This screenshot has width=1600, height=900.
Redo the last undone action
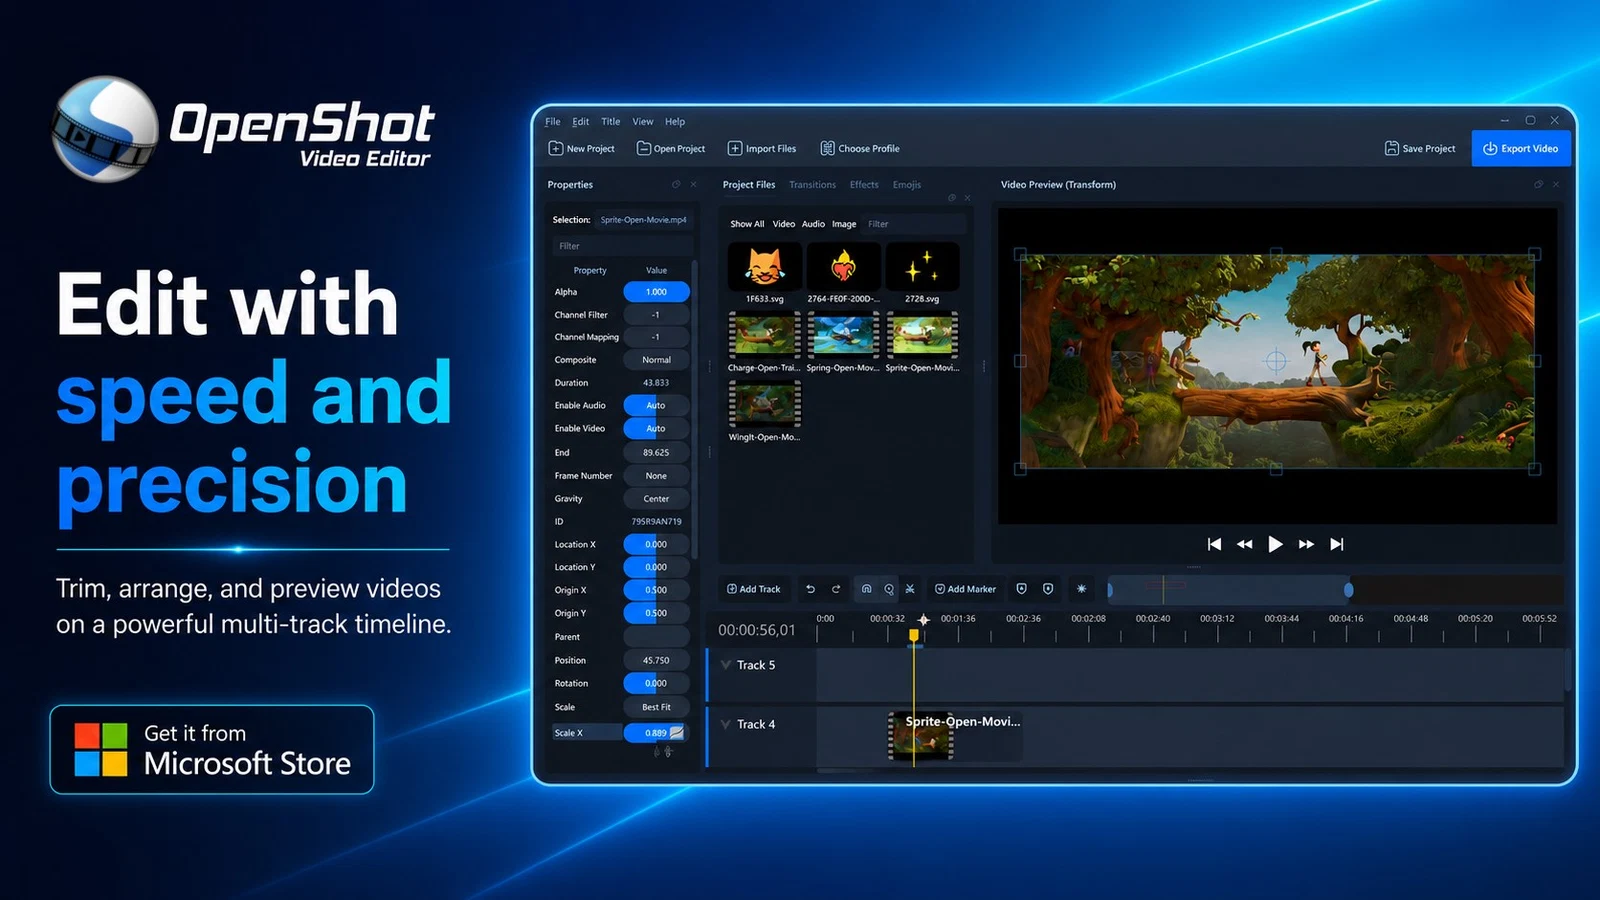836,589
